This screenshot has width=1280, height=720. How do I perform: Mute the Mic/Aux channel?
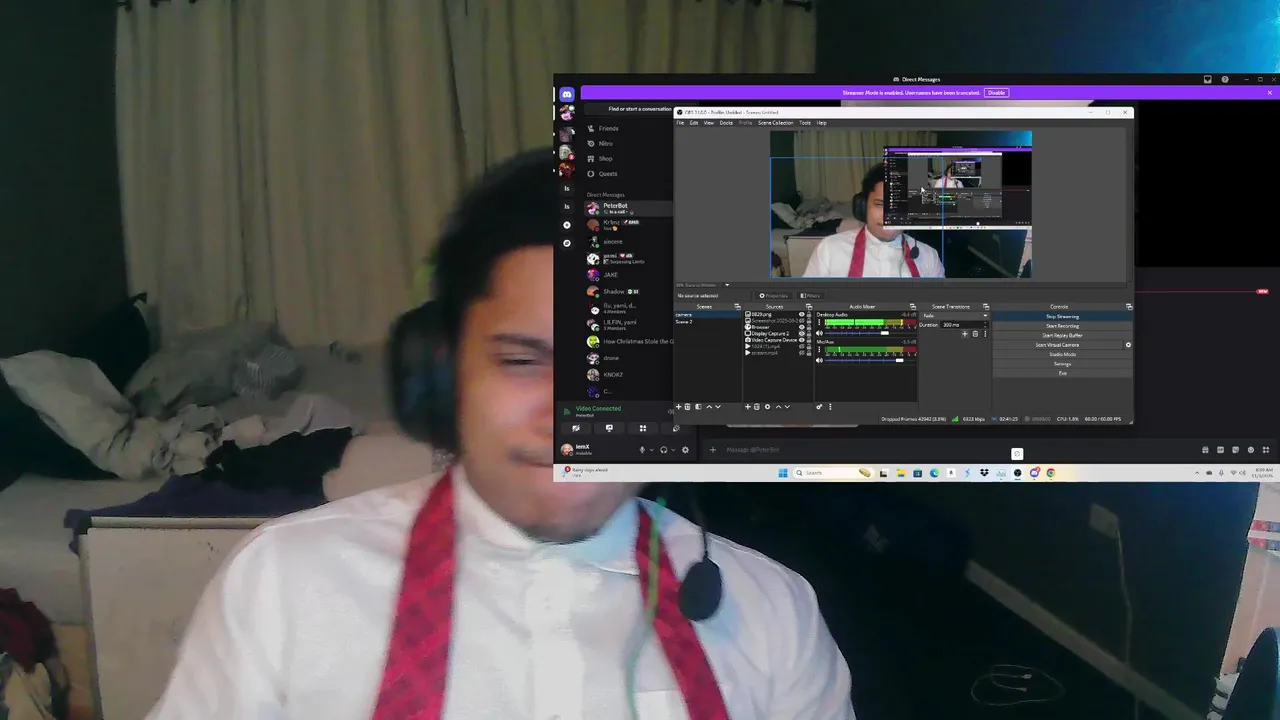[819, 360]
